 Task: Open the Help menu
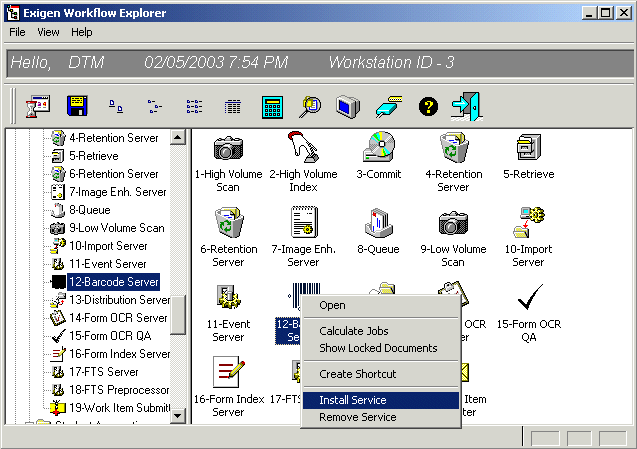point(81,32)
